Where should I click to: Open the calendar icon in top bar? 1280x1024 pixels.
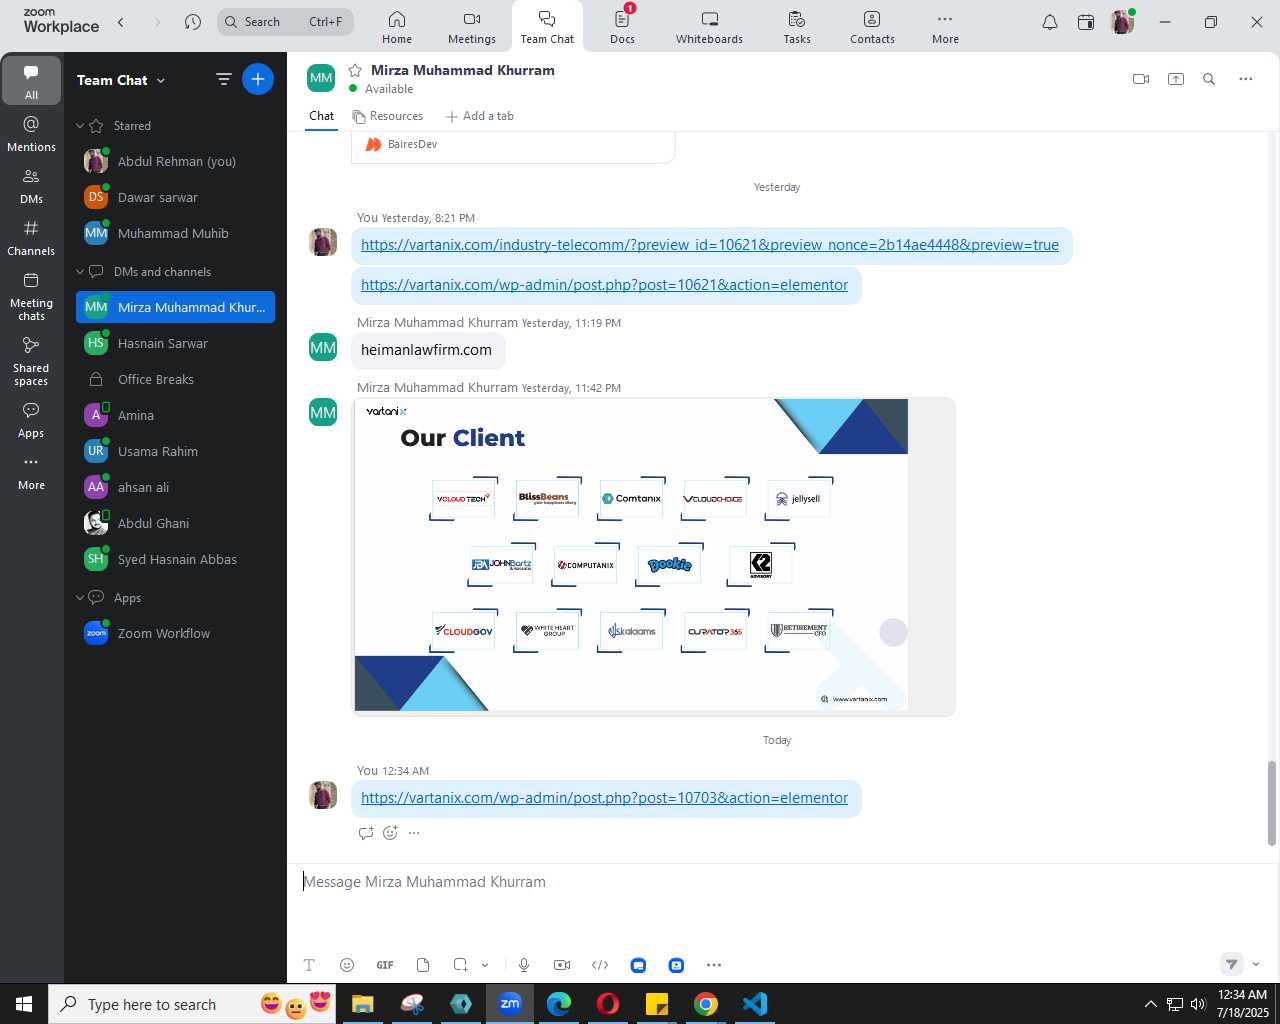pos(1086,22)
